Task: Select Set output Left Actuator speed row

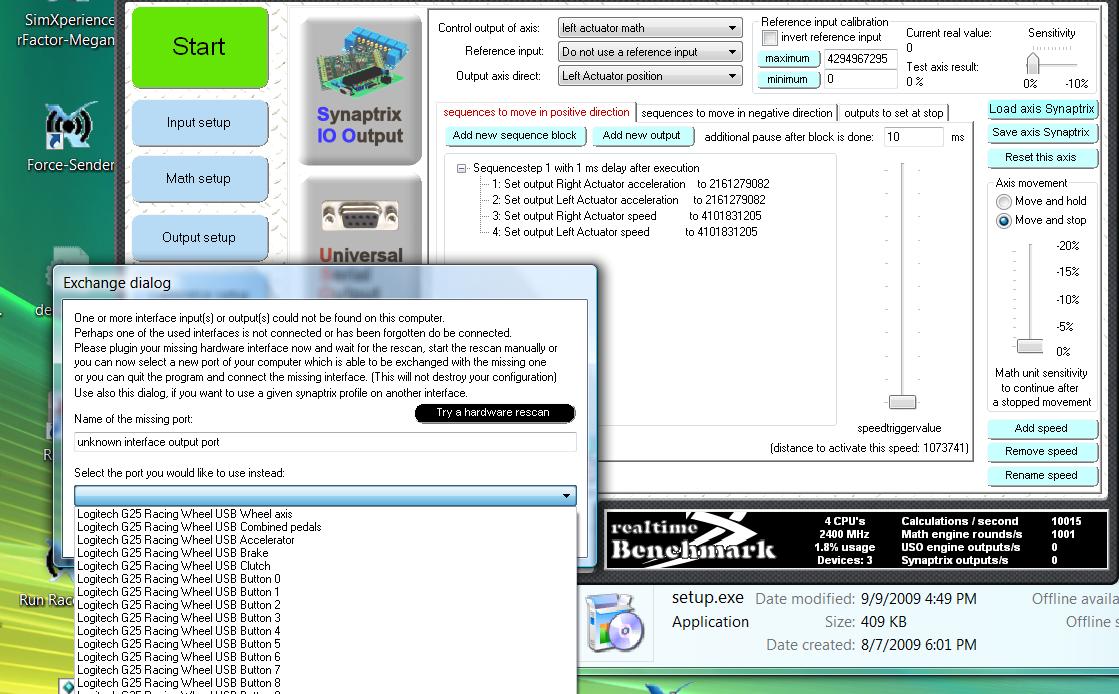Action: [x=624, y=232]
